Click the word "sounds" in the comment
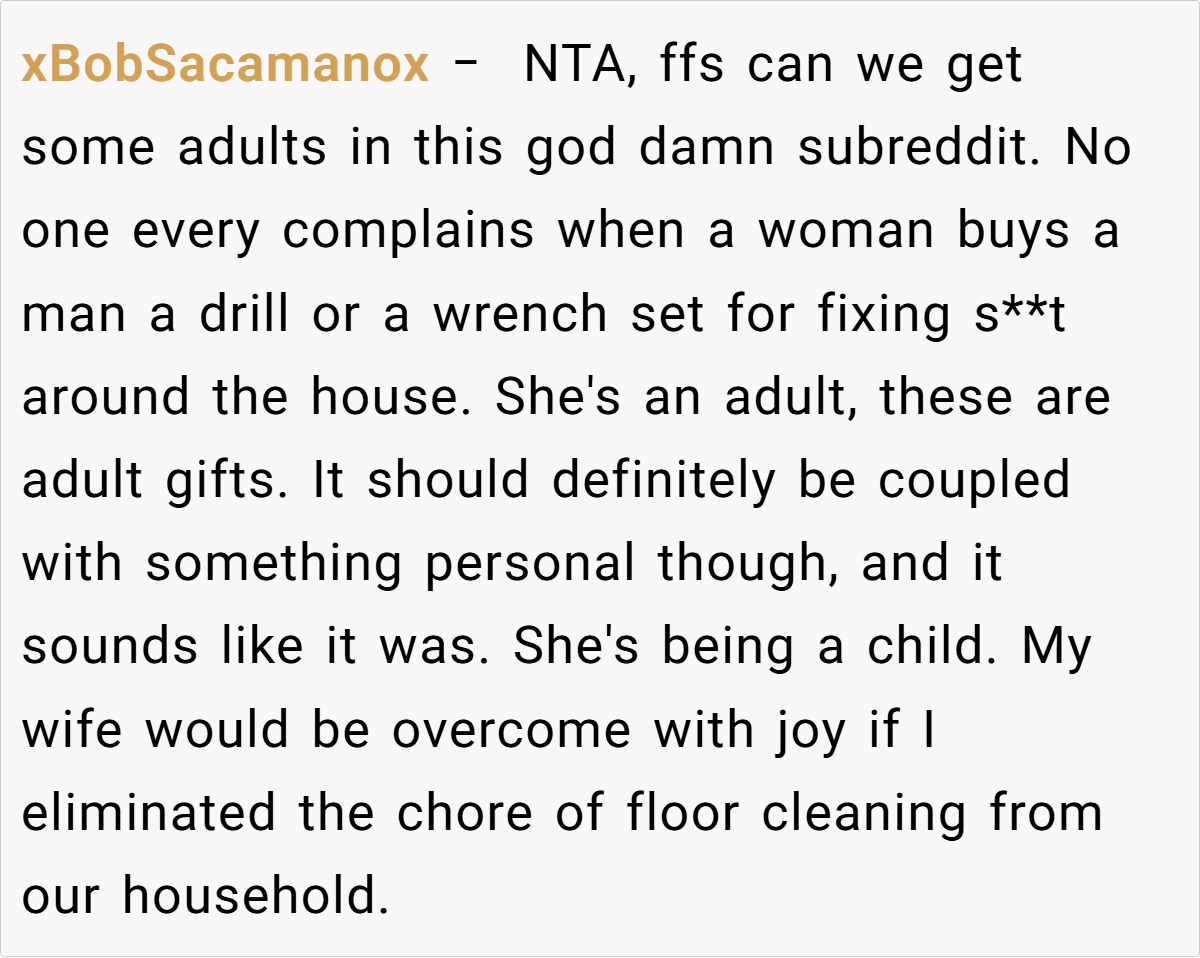Viewport: 1200px width, 958px height. [x=110, y=647]
